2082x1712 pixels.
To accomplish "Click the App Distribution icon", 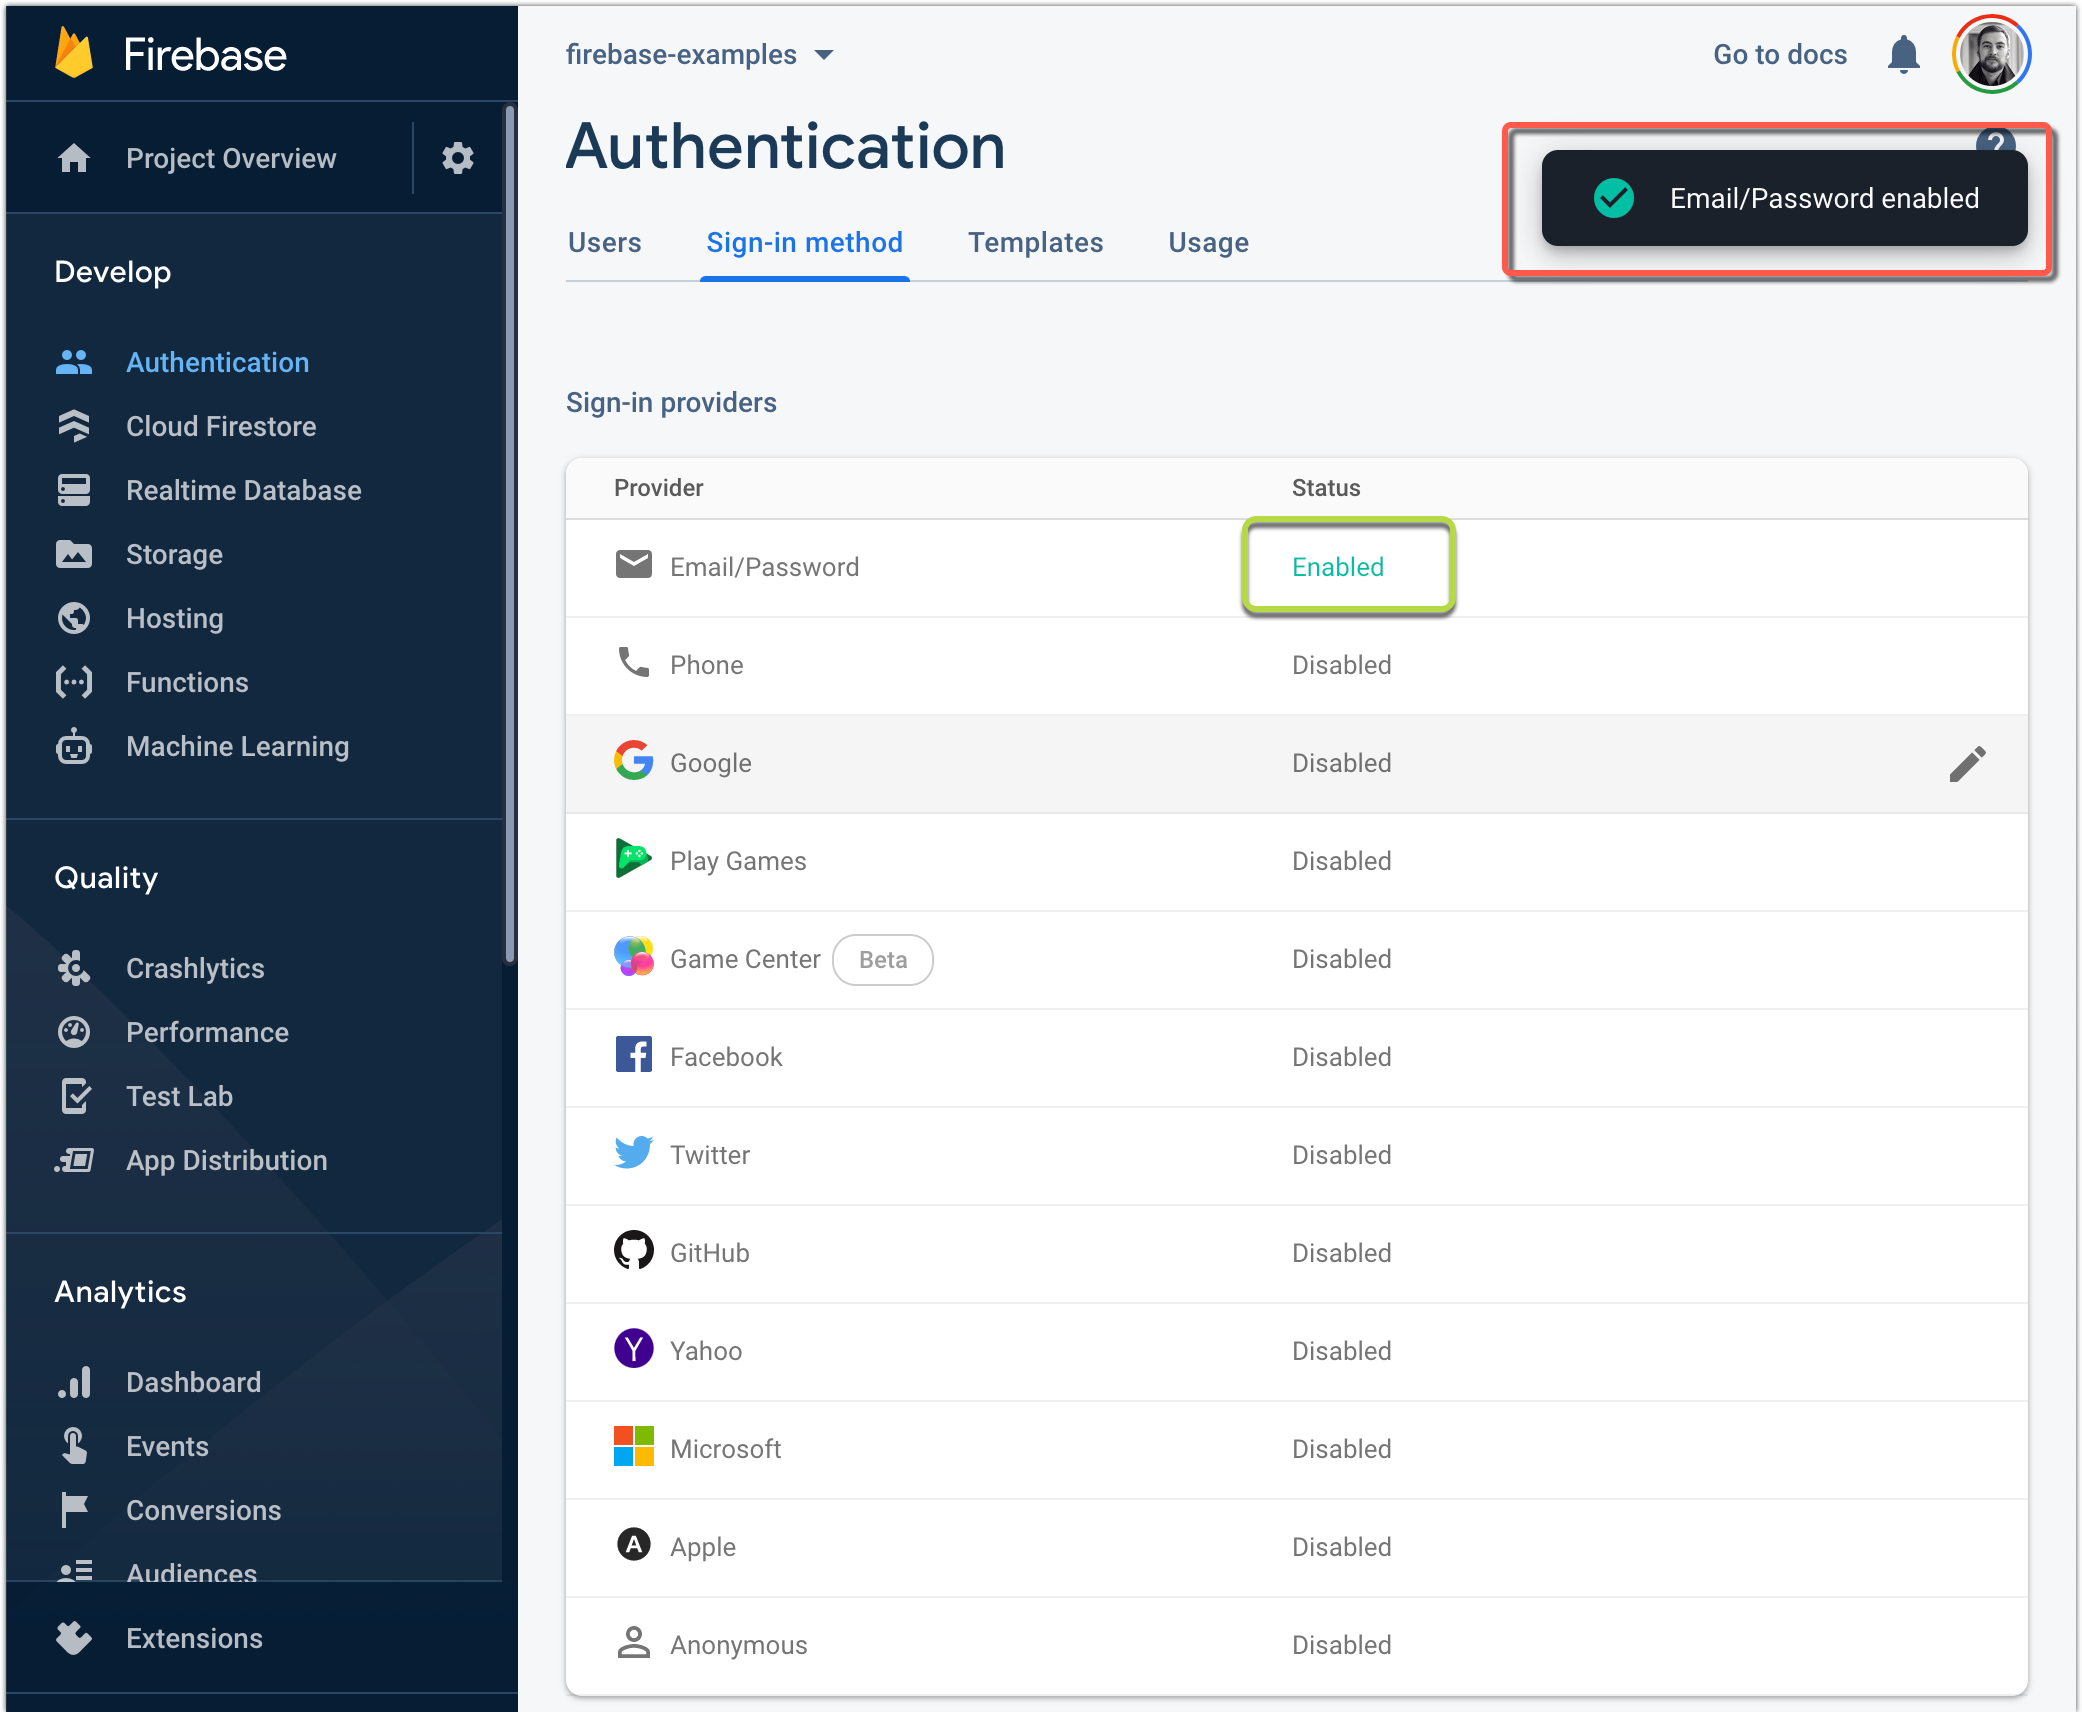I will tap(74, 1160).
